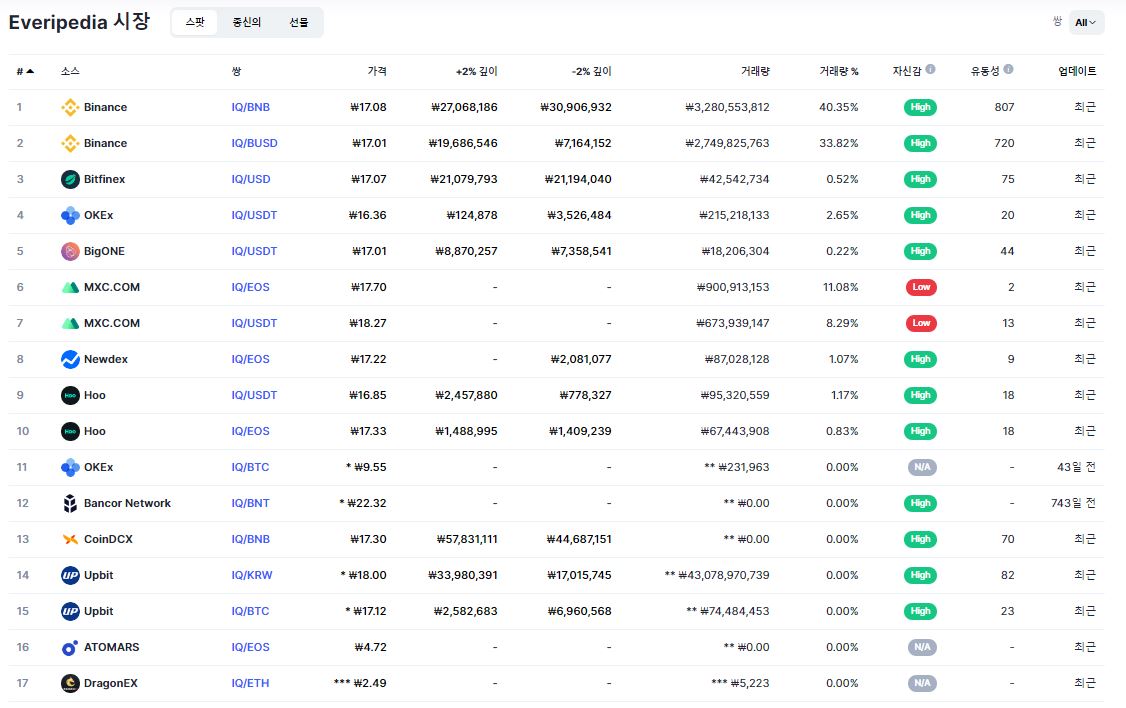The image size is (1126, 708).
Task: Click the liquidity value 807
Action: pyautogui.click(x=1005, y=107)
